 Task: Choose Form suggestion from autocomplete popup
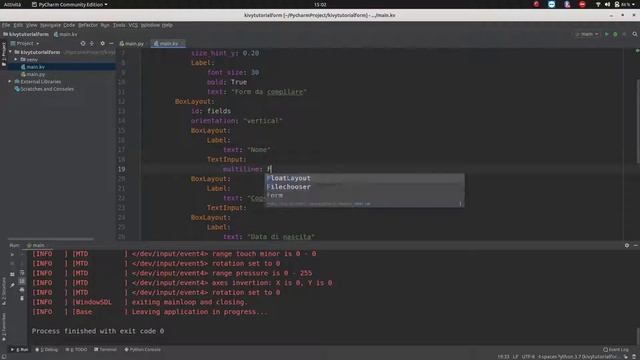[x=364, y=196]
